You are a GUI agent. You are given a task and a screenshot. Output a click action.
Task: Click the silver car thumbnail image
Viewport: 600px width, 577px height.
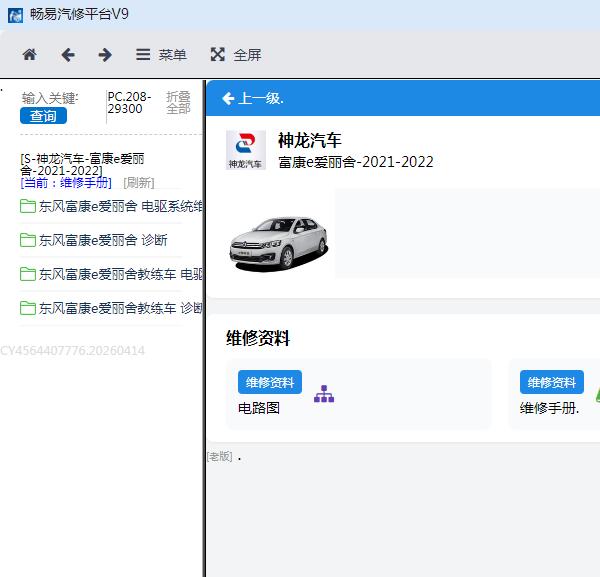pyautogui.click(x=278, y=244)
